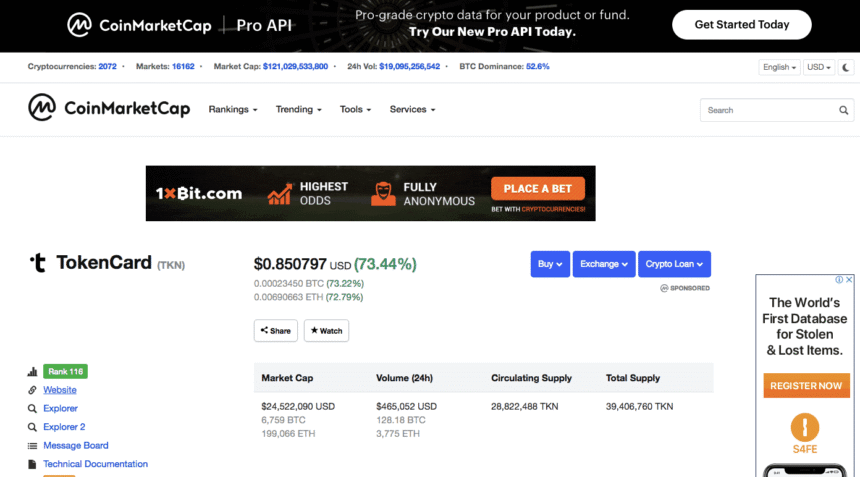Click the (73.44%) change text

click(385, 264)
